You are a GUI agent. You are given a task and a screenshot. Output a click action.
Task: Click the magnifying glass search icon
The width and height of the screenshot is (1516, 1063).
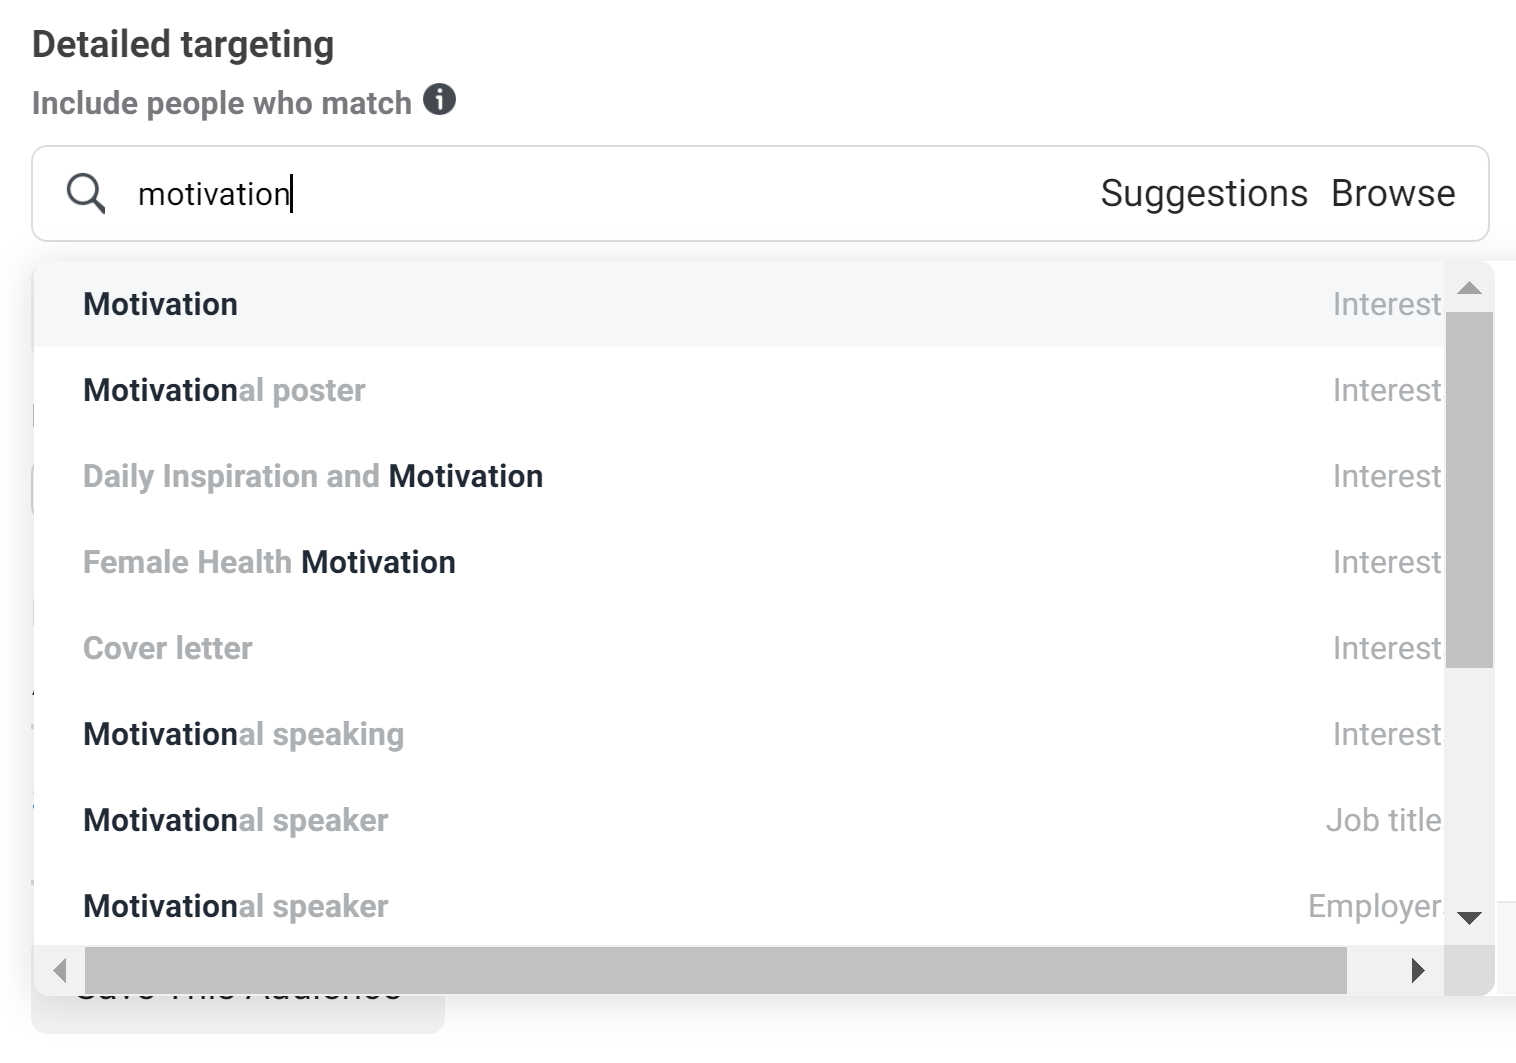[x=86, y=193]
